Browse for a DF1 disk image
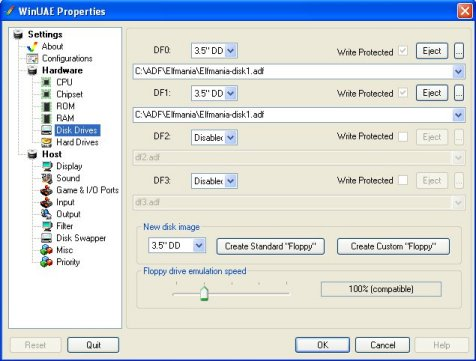Screen dimensions: 476x361 pos(459,93)
